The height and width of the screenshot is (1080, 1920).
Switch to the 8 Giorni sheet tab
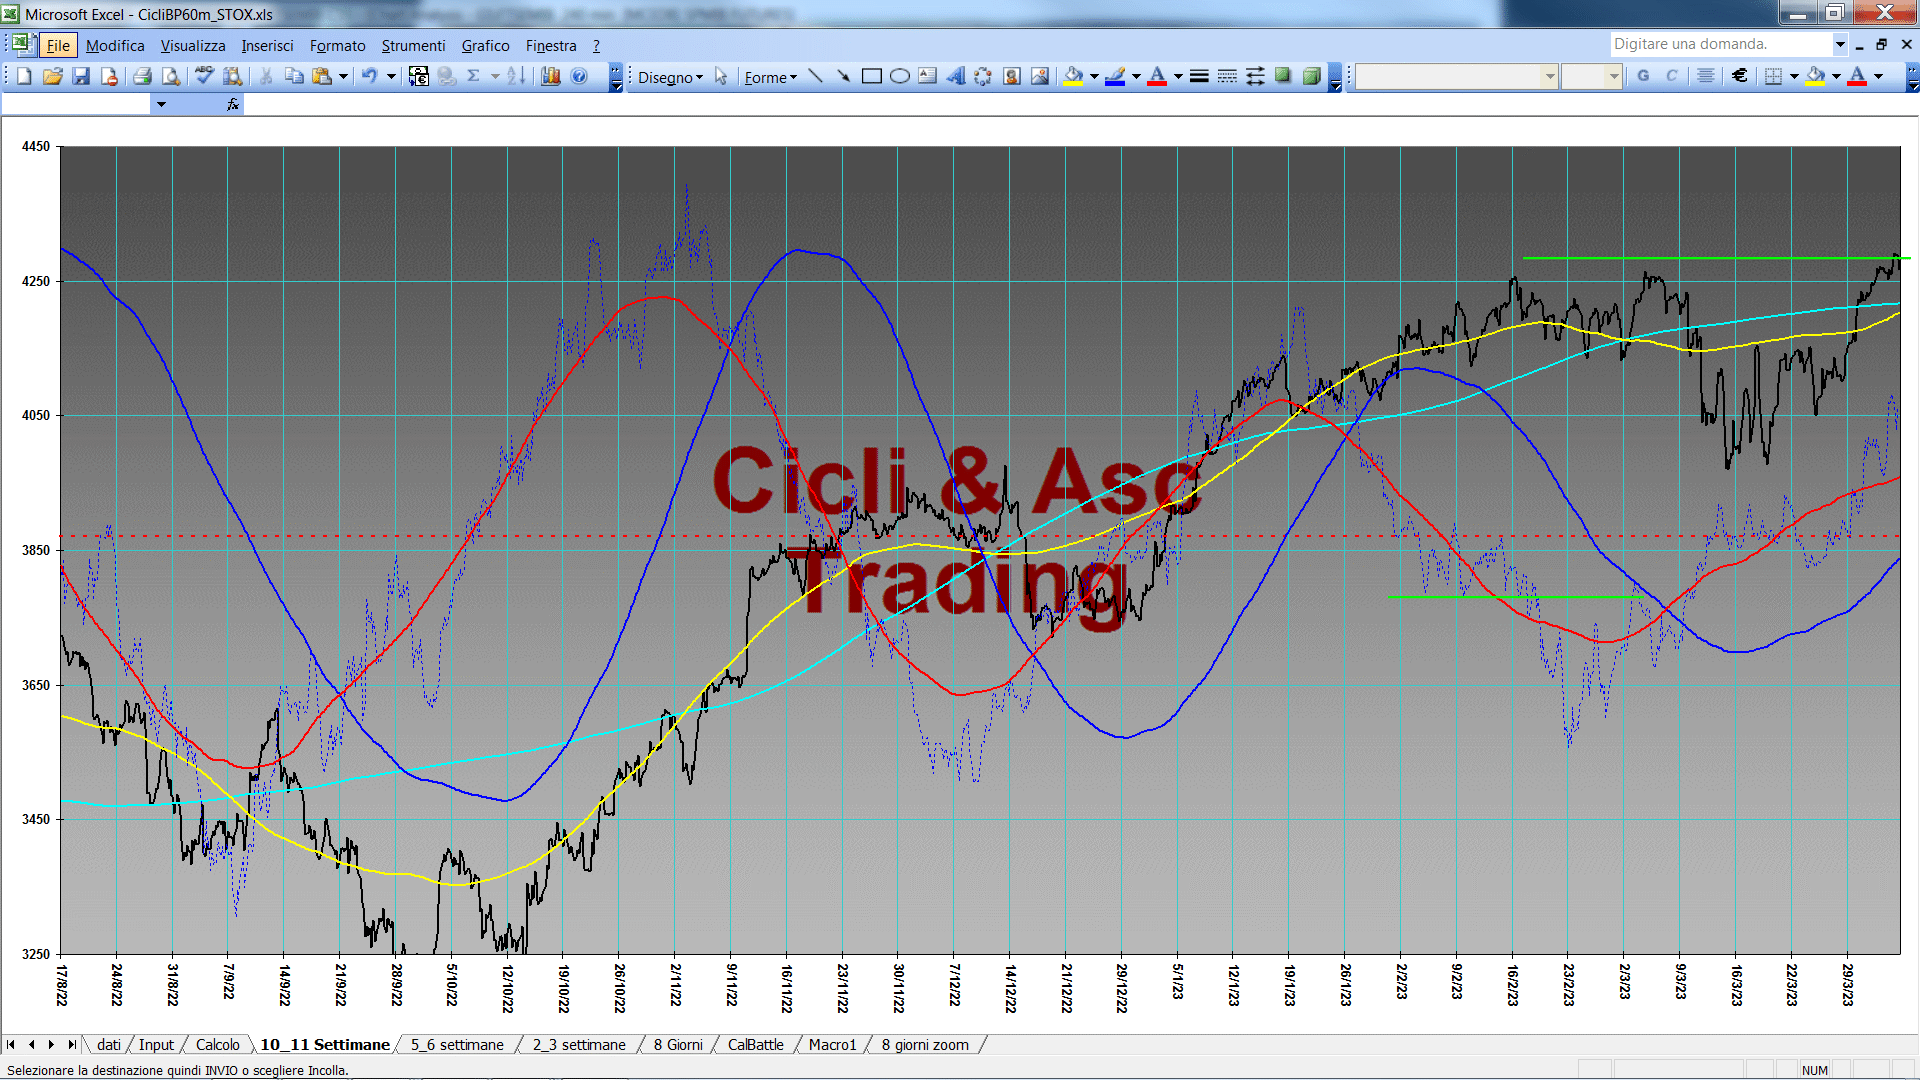pos(678,1045)
